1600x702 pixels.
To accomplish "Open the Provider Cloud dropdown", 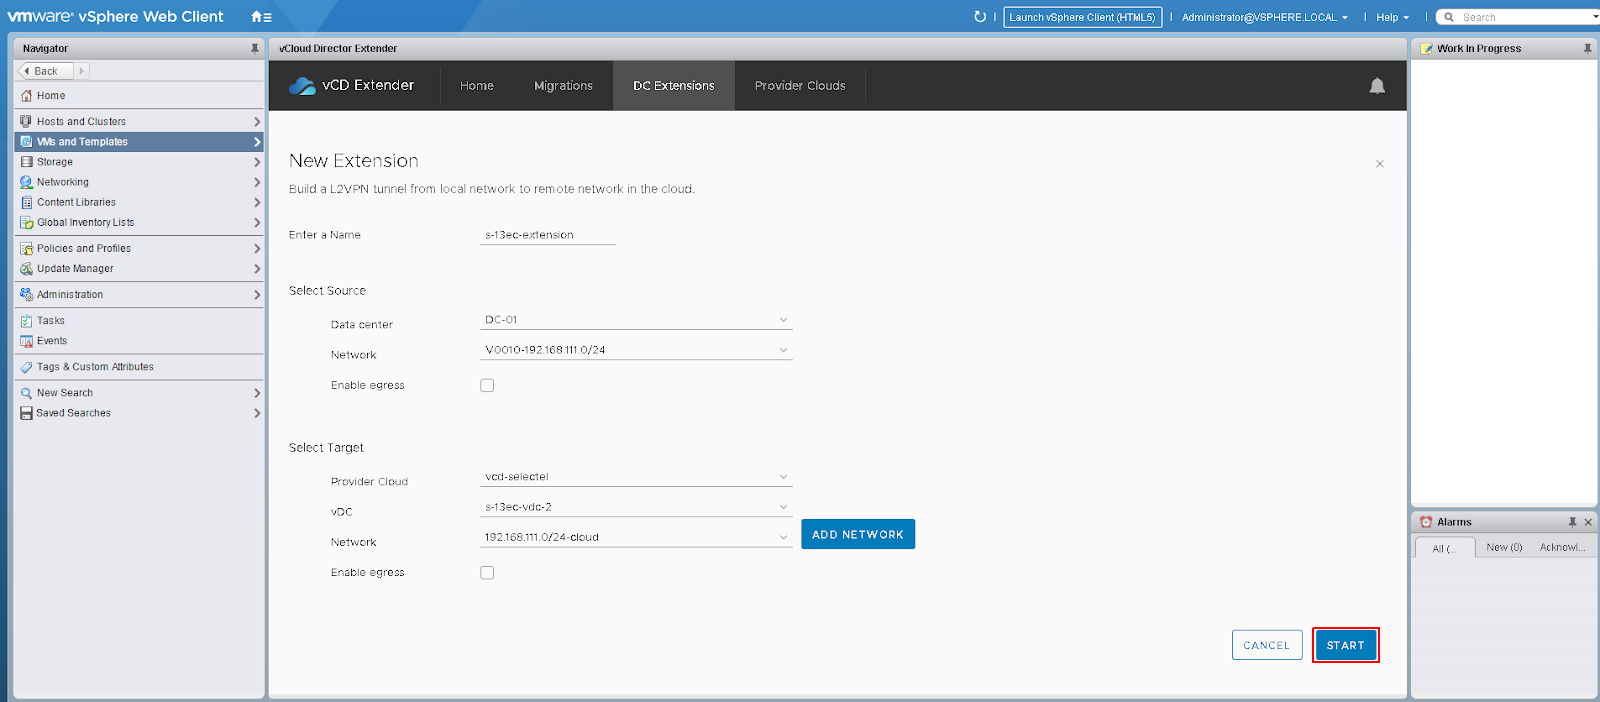I will [x=636, y=477].
